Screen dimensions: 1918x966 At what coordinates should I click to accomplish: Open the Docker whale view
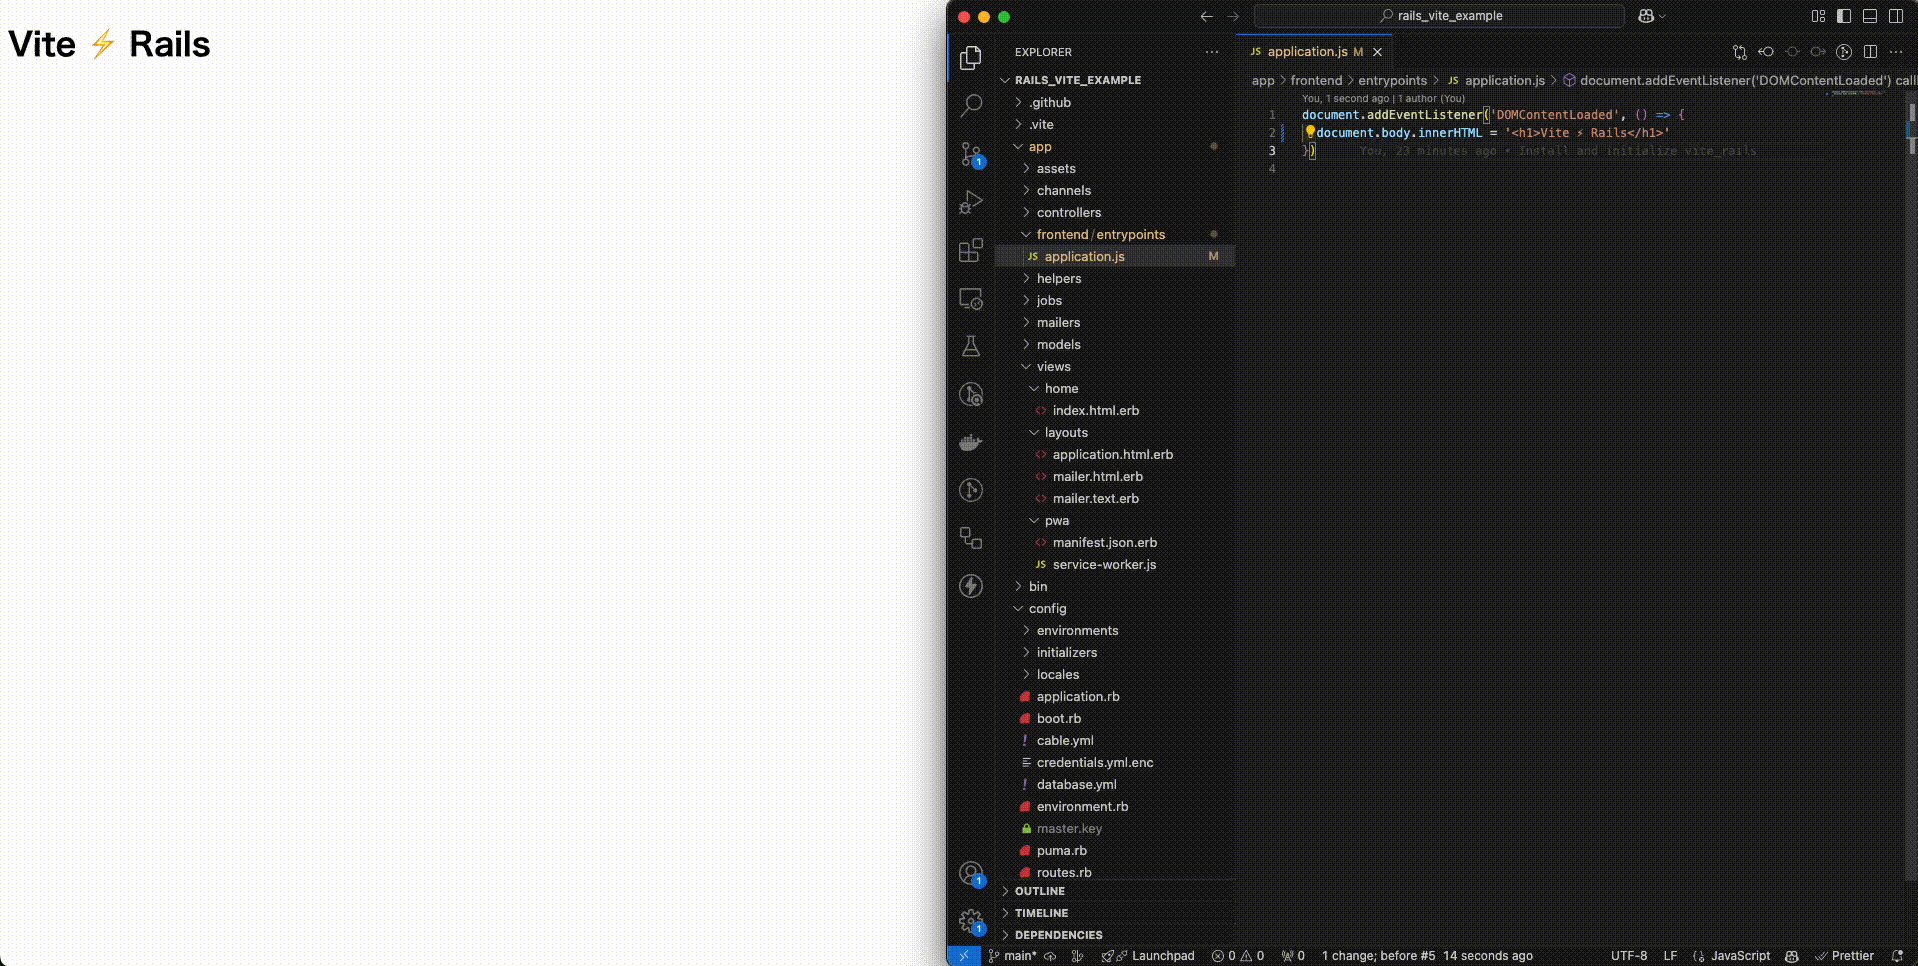click(971, 442)
